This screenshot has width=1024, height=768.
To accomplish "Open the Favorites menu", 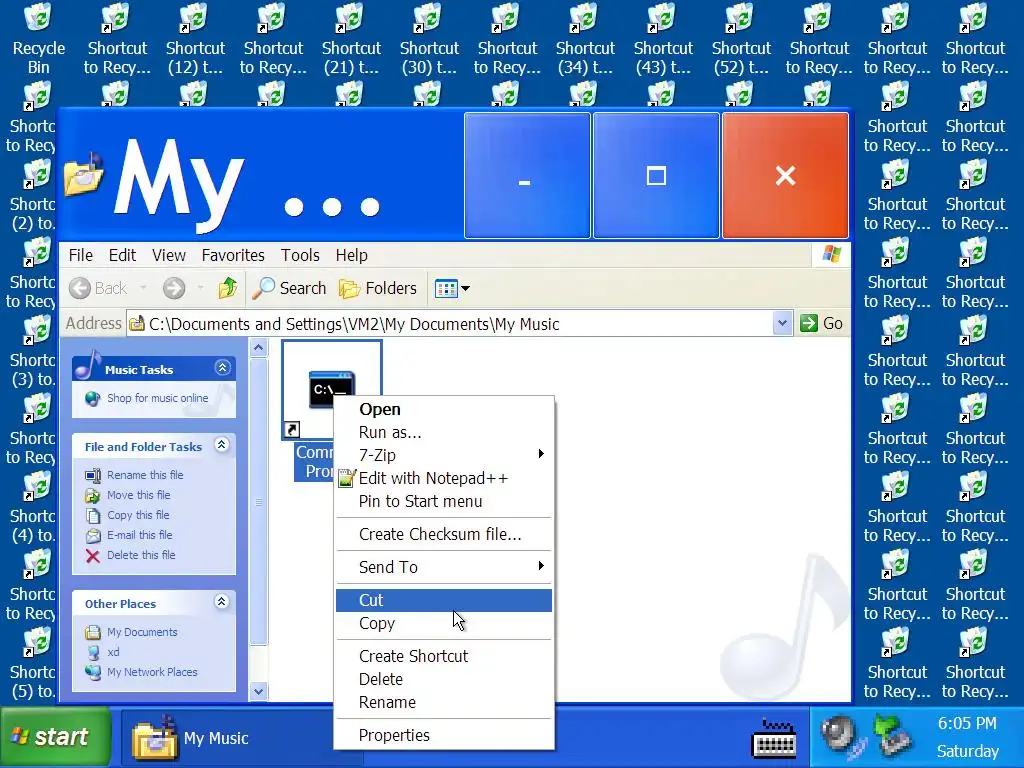I will [x=232, y=255].
